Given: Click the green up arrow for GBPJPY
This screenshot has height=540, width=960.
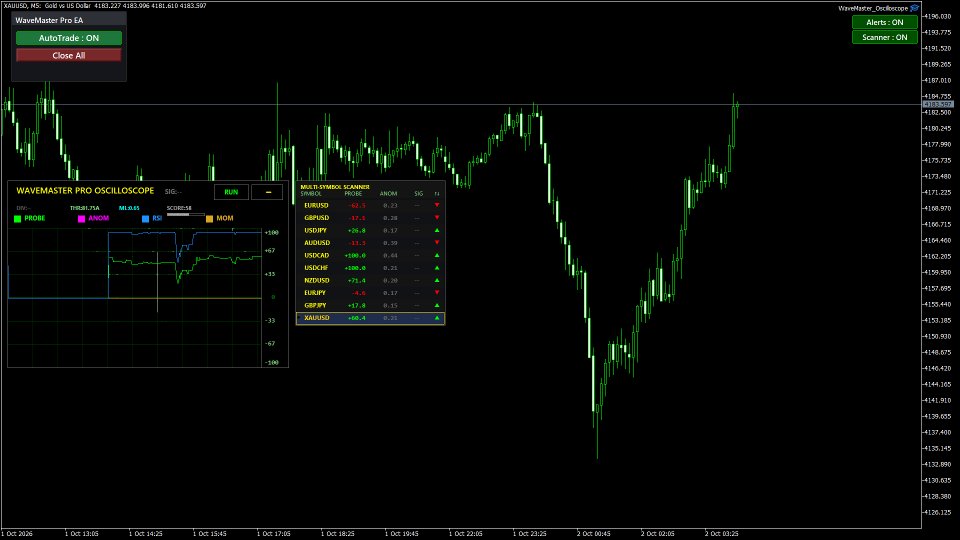Looking at the screenshot, I should 437,306.
